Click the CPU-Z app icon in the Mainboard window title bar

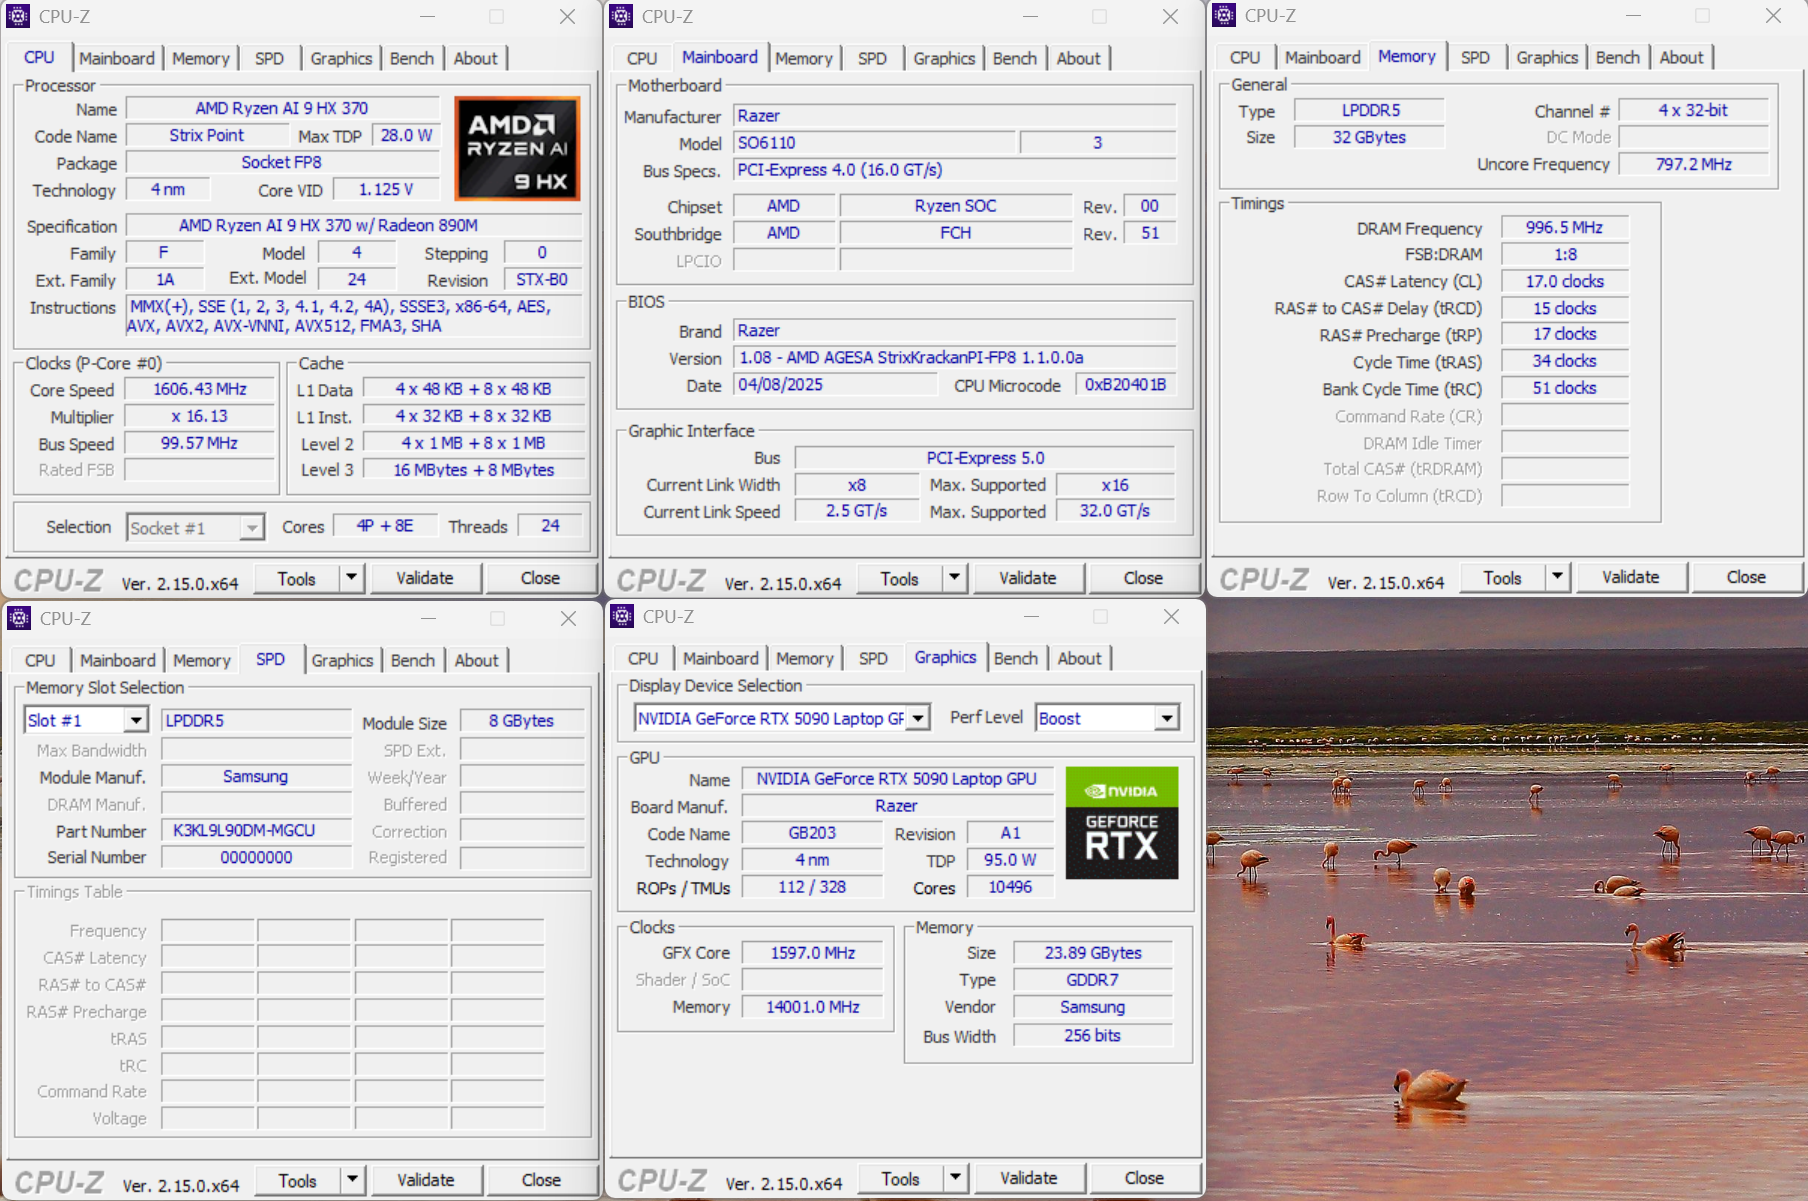coord(621,16)
